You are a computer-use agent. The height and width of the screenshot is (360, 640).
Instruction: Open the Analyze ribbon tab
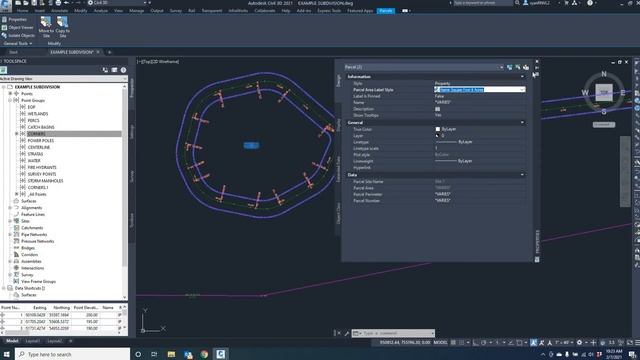(x=100, y=11)
